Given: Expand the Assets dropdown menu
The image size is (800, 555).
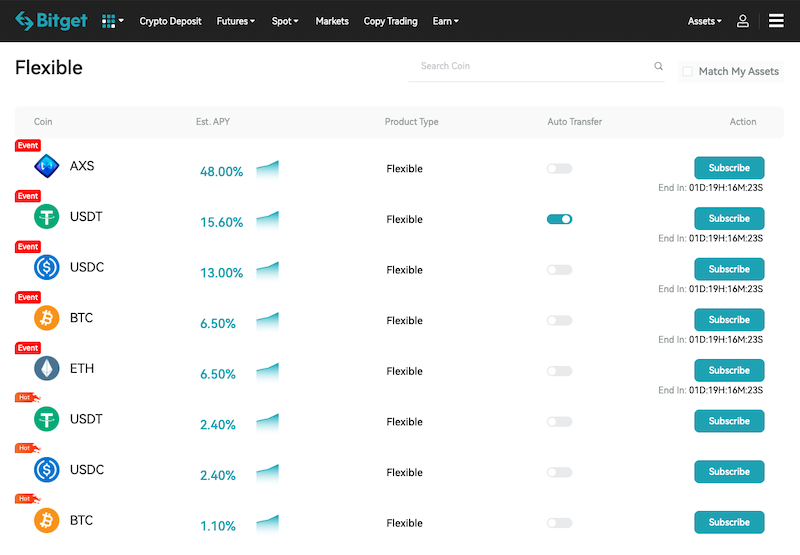Looking at the screenshot, I should tap(705, 21).
